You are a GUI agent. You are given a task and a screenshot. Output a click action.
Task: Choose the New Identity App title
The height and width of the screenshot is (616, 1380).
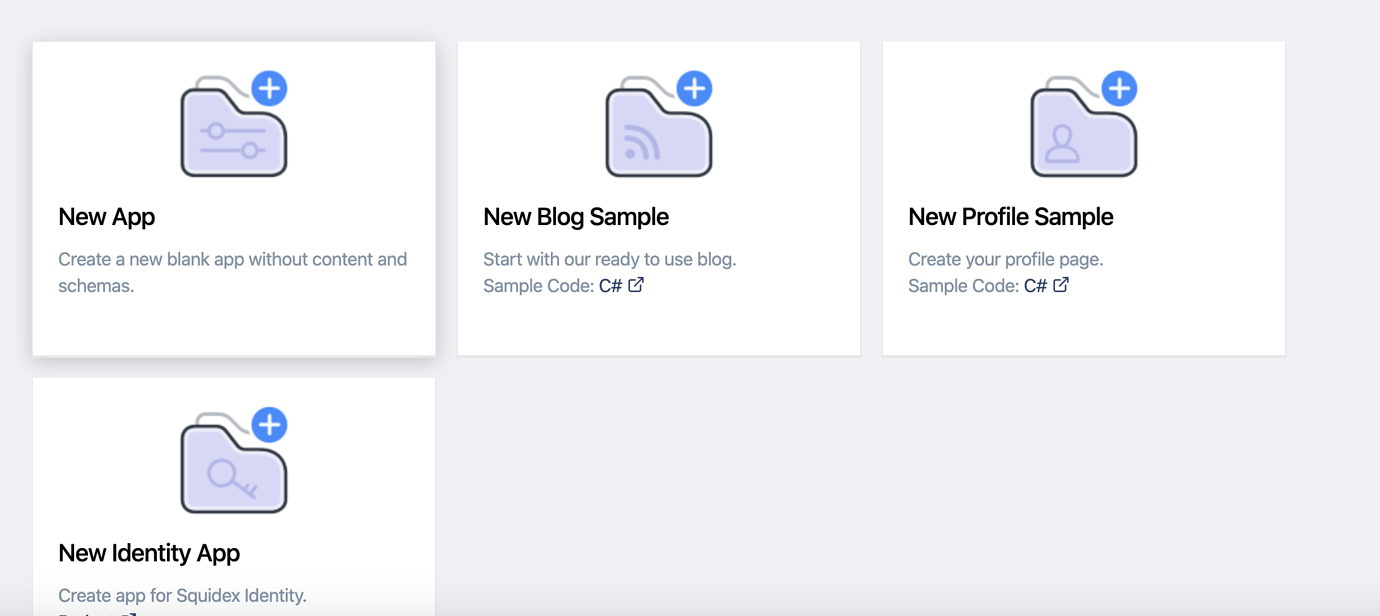point(149,553)
